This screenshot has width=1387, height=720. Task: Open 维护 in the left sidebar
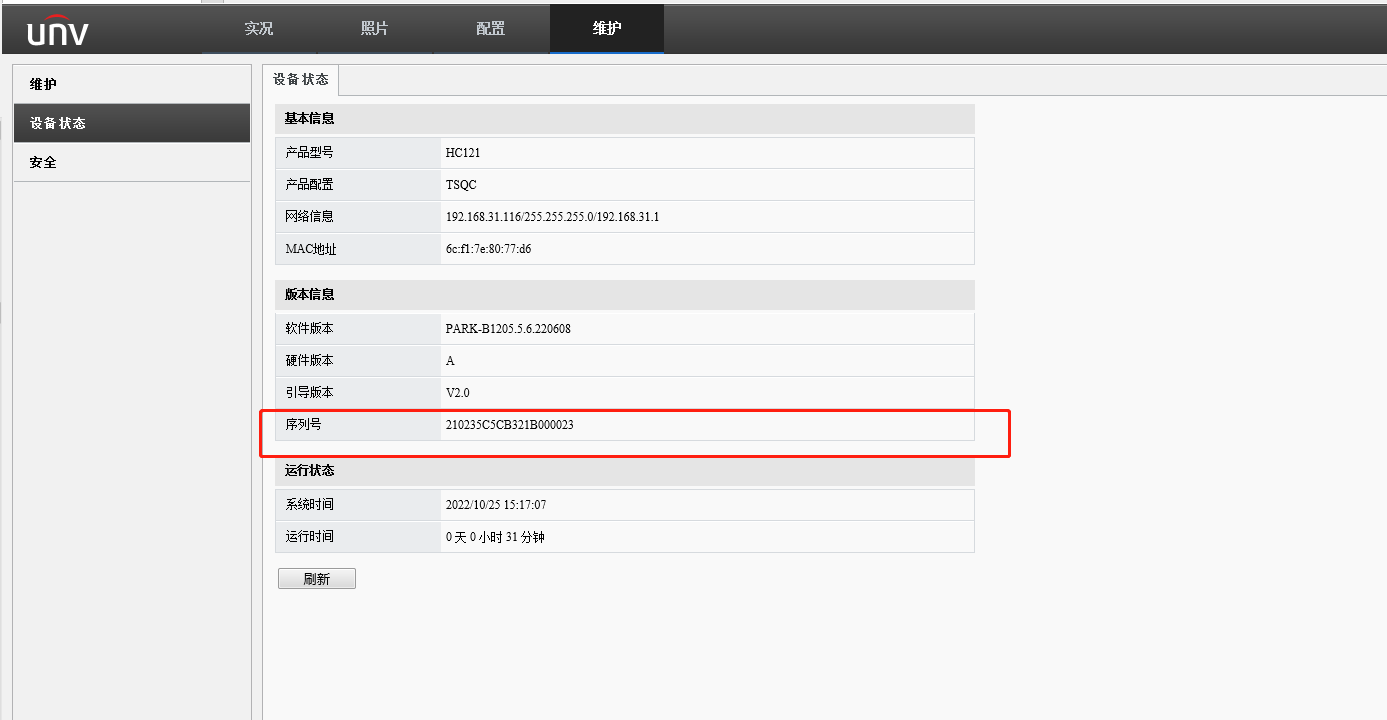coord(132,84)
